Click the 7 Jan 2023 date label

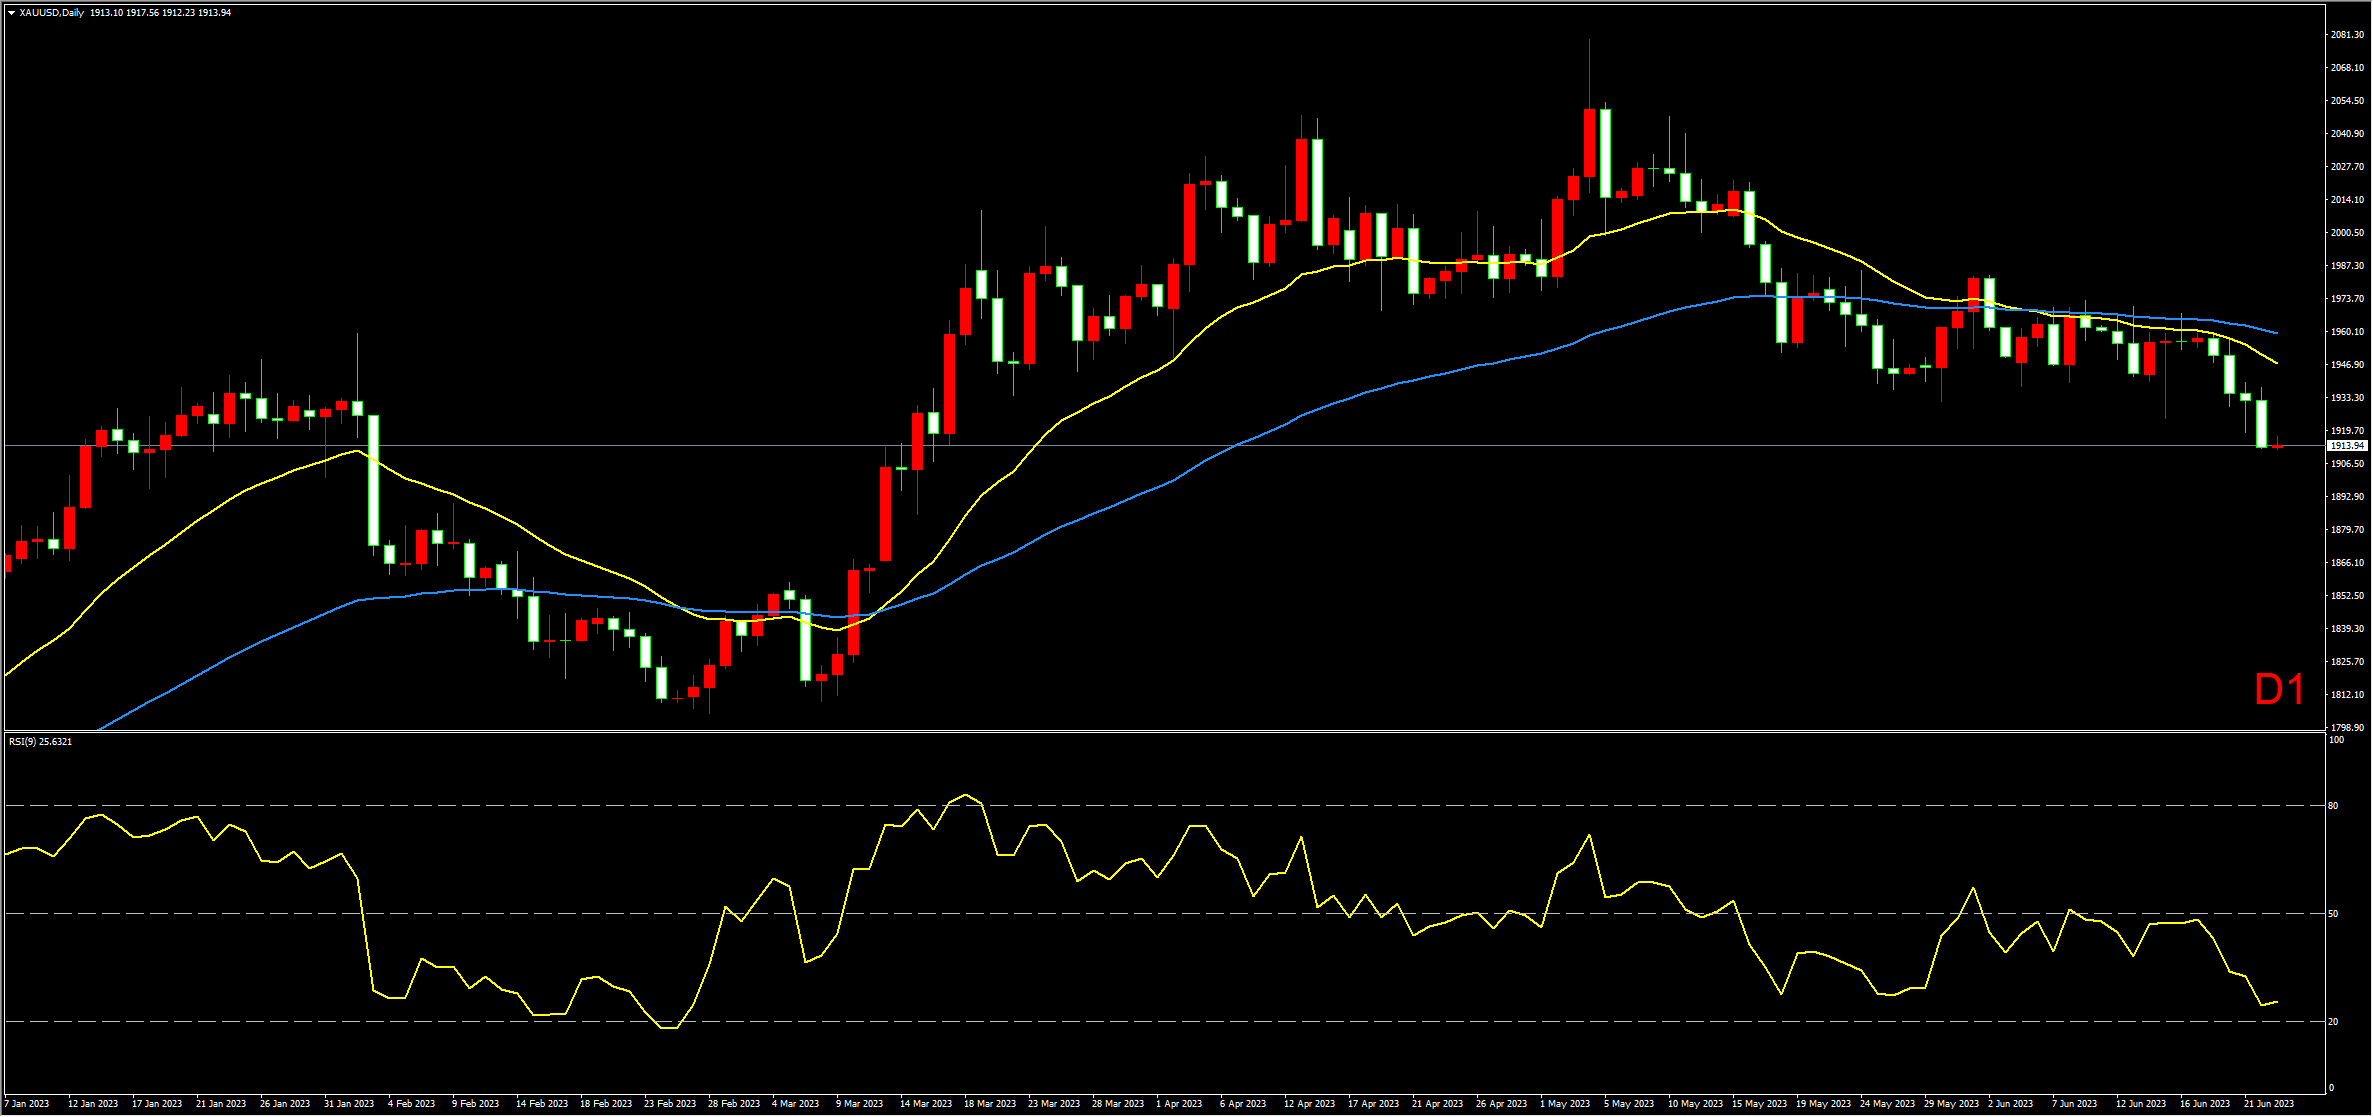click(x=26, y=1104)
